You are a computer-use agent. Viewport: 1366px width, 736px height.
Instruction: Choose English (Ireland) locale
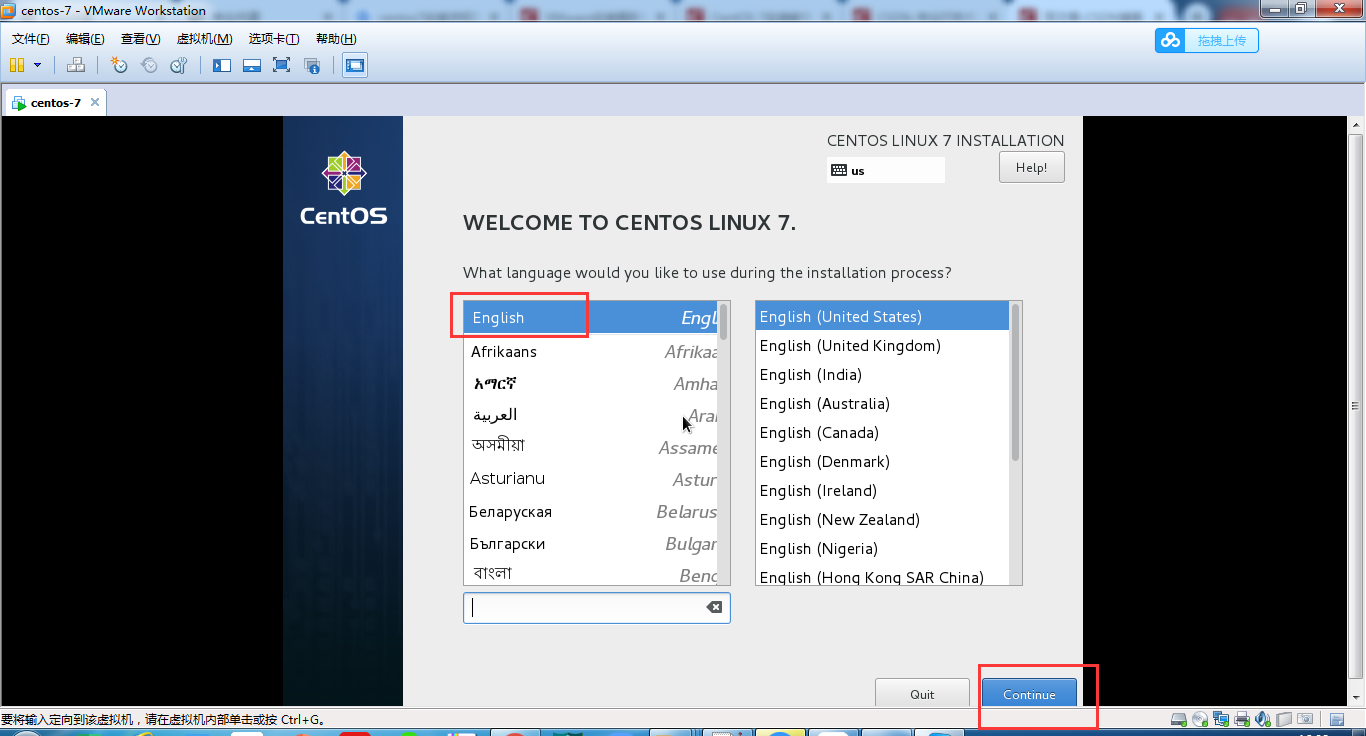click(882, 490)
